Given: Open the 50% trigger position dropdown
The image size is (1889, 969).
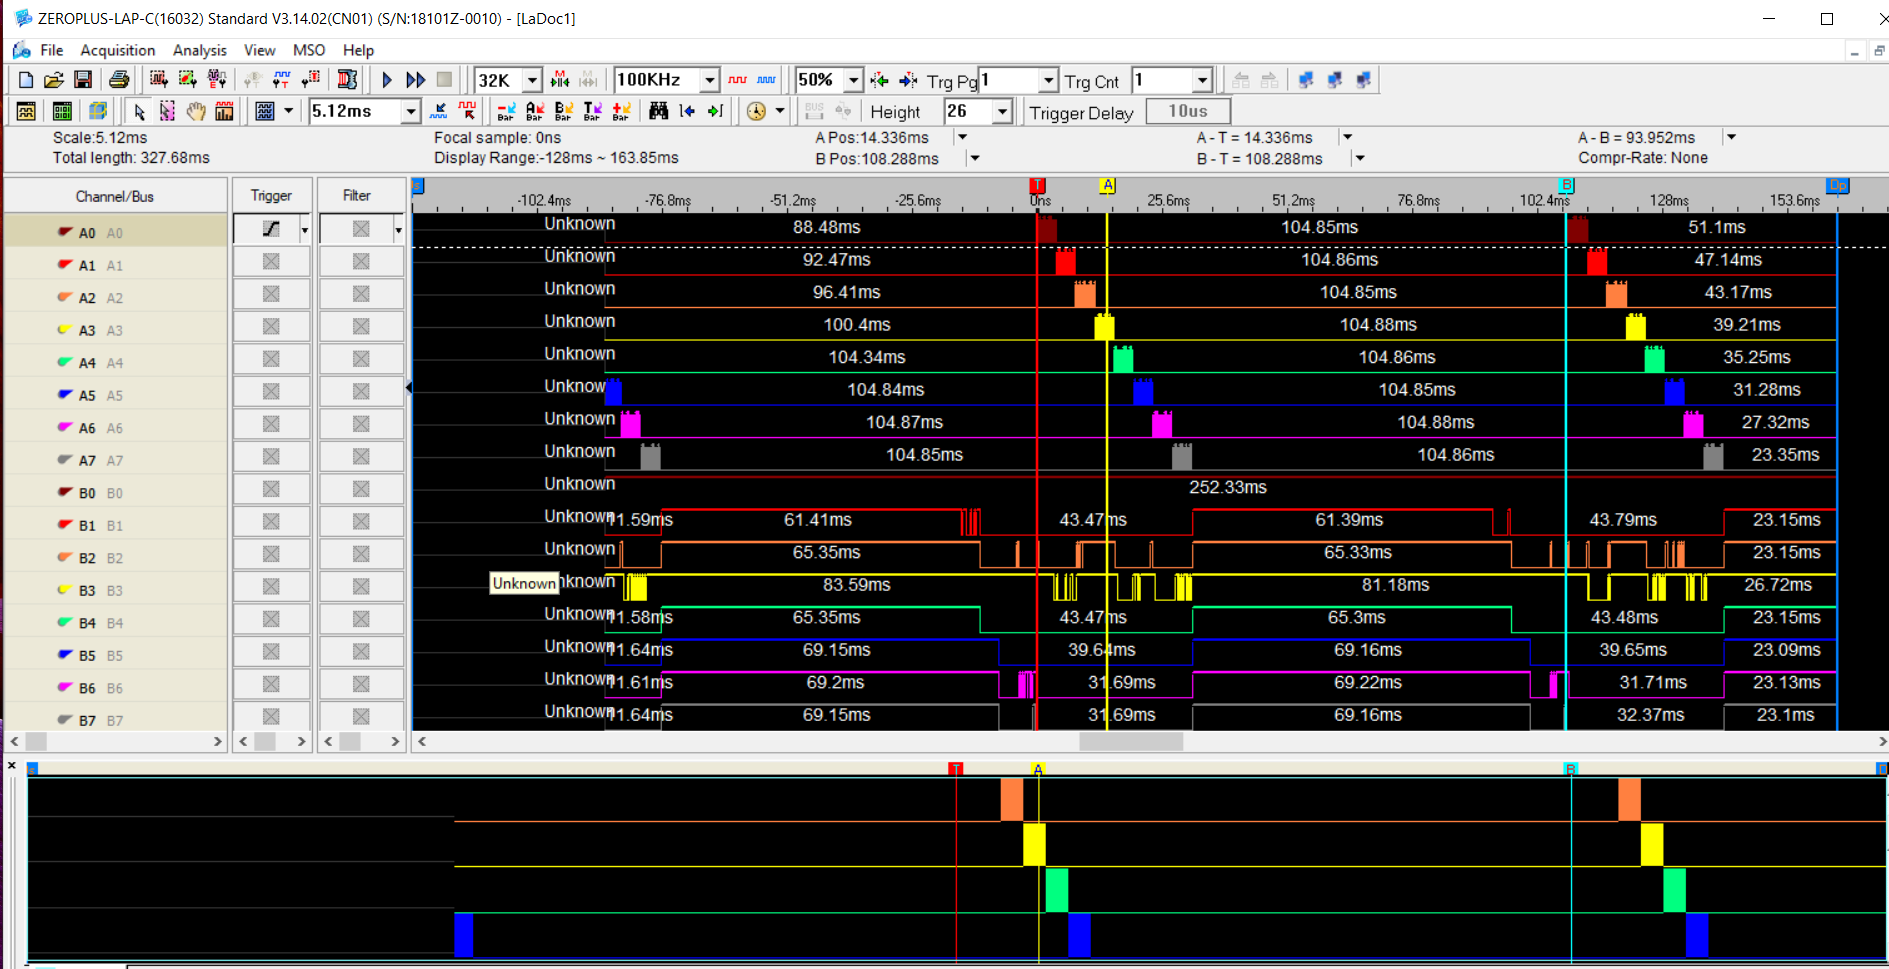Looking at the screenshot, I should (x=853, y=80).
